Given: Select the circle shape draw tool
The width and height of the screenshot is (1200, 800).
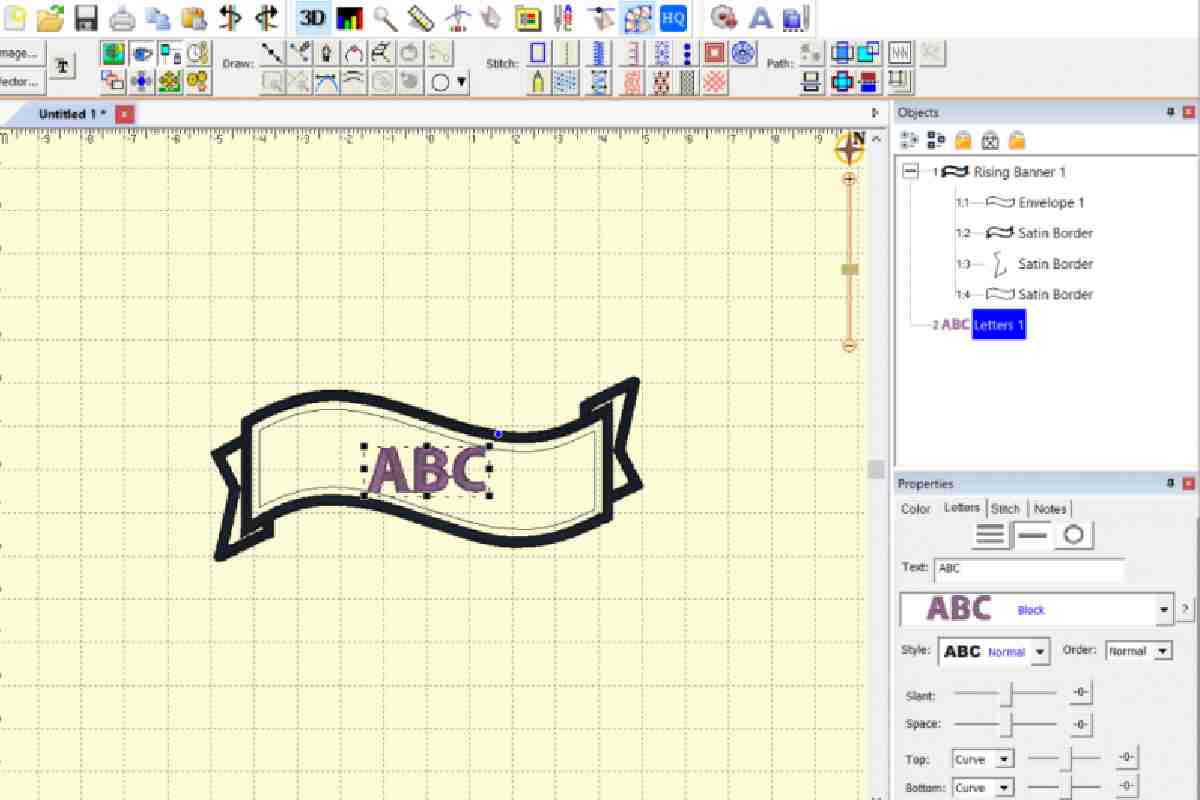Looking at the screenshot, I should (440, 83).
